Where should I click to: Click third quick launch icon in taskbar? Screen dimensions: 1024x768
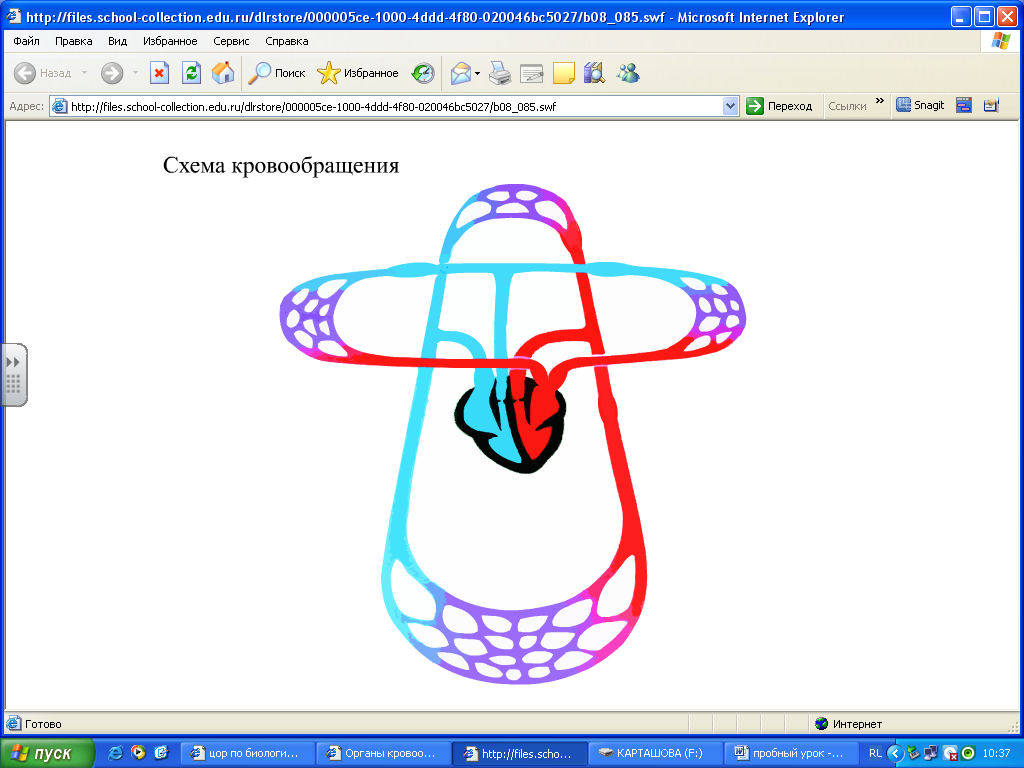pos(161,753)
